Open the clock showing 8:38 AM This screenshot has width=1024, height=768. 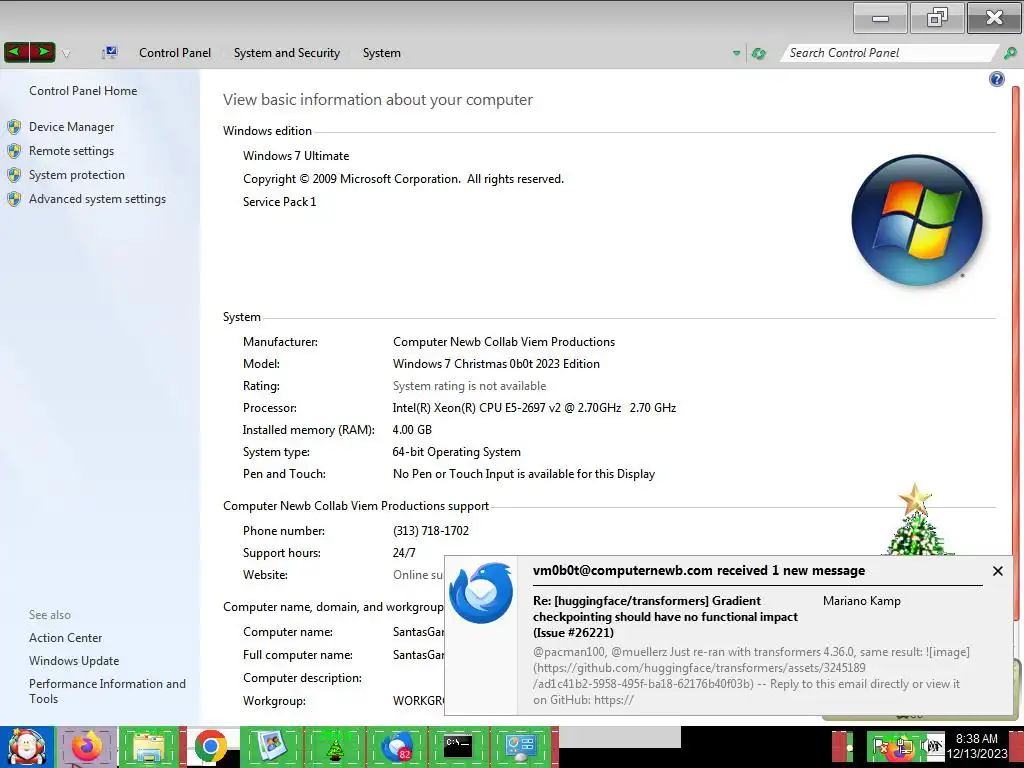[x=977, y=746]
